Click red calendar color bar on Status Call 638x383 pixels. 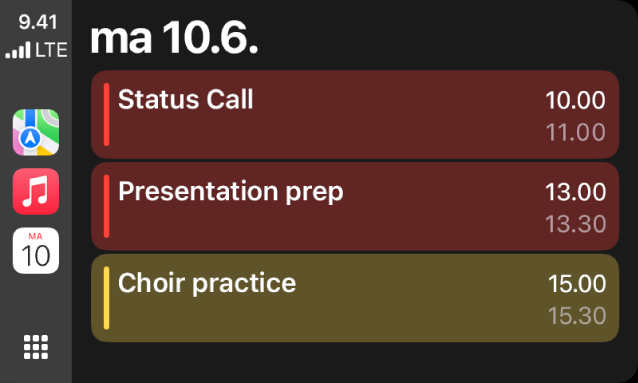coord(107,114)
